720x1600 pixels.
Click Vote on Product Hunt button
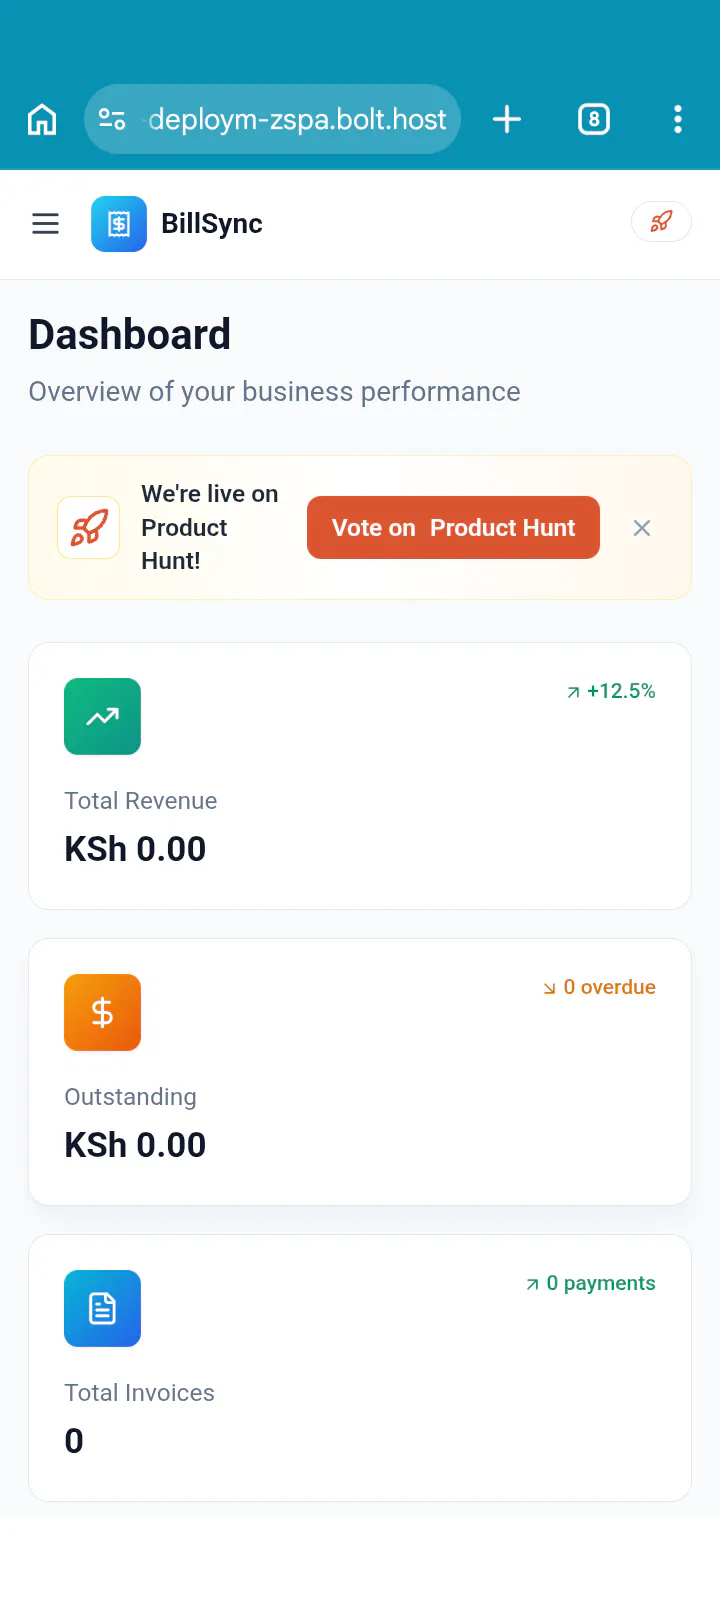[453, 527]
